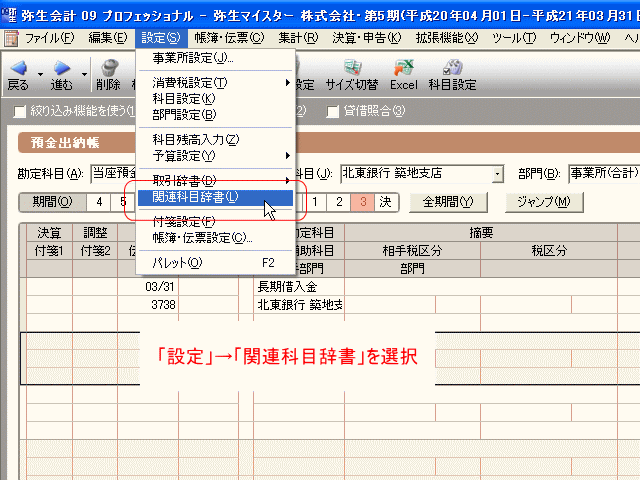Click the 調整 column header
Image resolution: width=640 pixels, height=480 pixels.
tap(95, 233)
